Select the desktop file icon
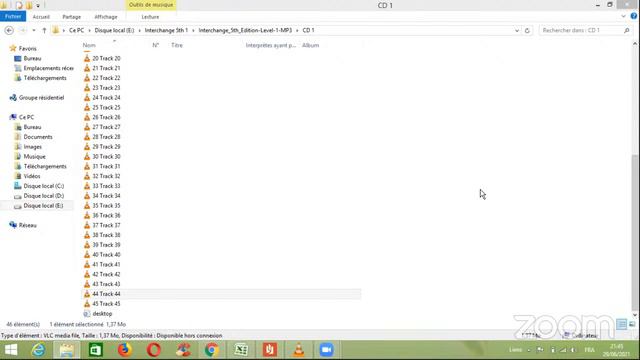 pos(87,313)
